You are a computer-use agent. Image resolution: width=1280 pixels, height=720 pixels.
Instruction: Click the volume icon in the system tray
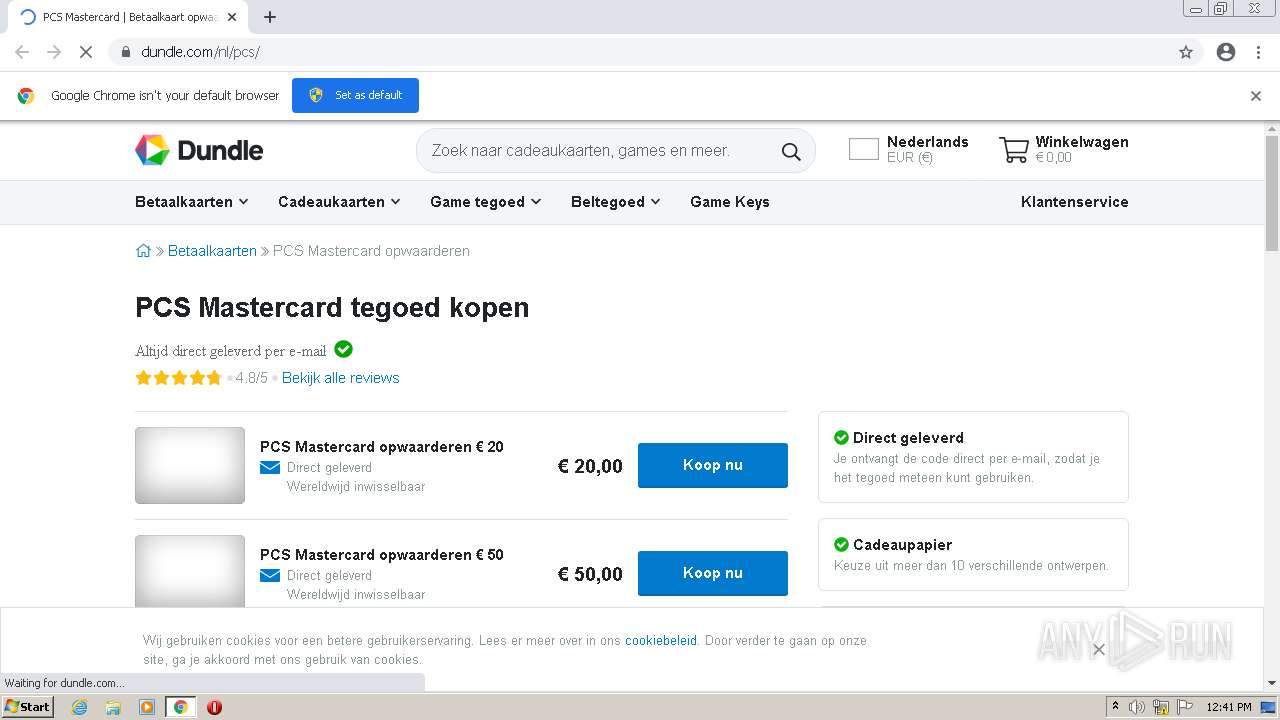[x=1137, y=707]
